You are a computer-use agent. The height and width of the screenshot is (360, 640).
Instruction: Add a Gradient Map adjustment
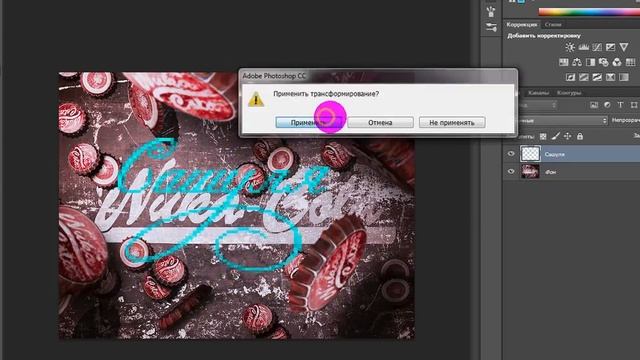point(624,77)
